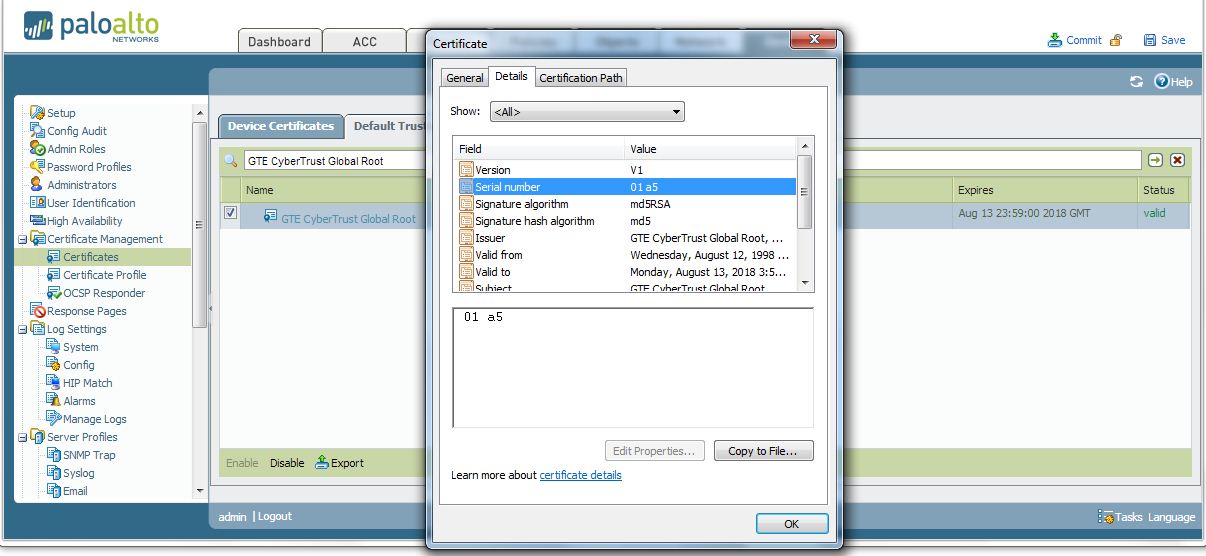Collapse the Server Profiles tree node
This screenshot has width=1206, height=556.
(x=23, y=437)
